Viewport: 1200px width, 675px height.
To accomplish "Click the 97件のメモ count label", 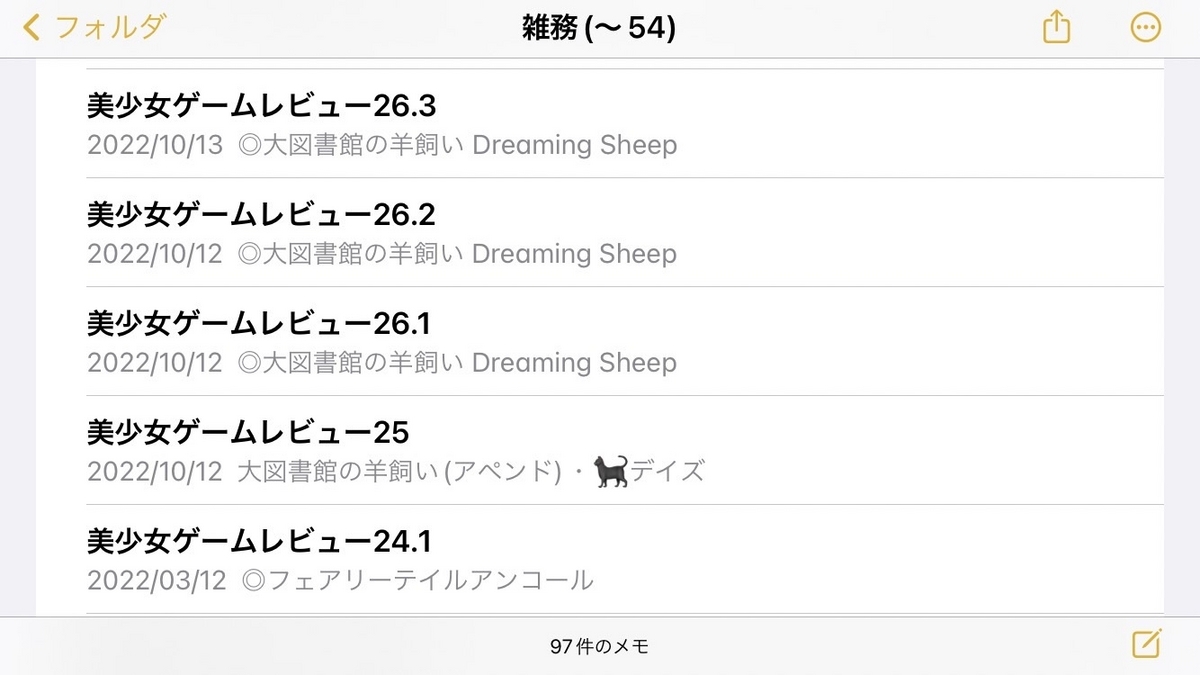I will click(599, 646).
